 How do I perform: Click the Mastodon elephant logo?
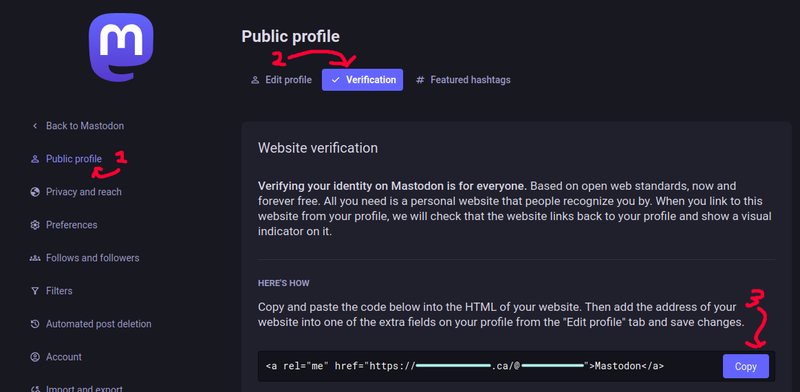(121, 47)
